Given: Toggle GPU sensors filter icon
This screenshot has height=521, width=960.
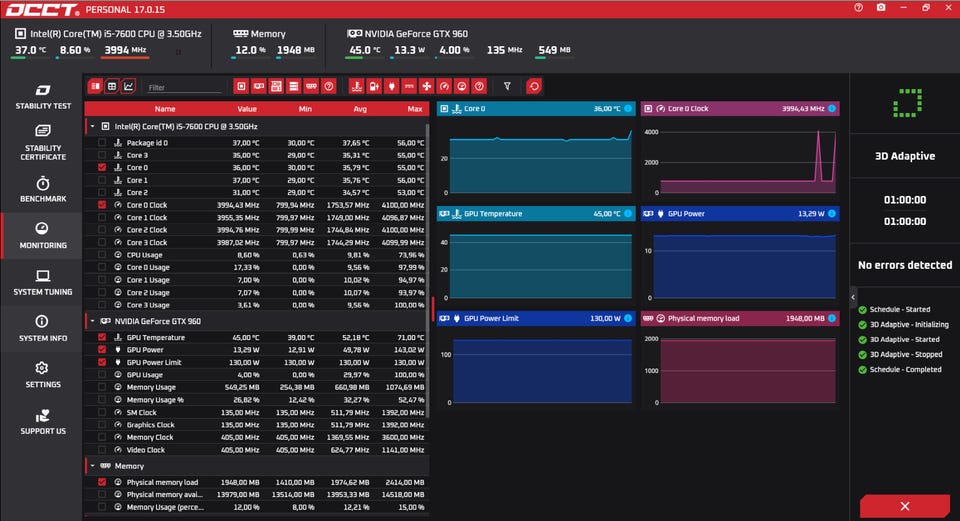Looking at the screenshot, I should (x=259, y=86).
